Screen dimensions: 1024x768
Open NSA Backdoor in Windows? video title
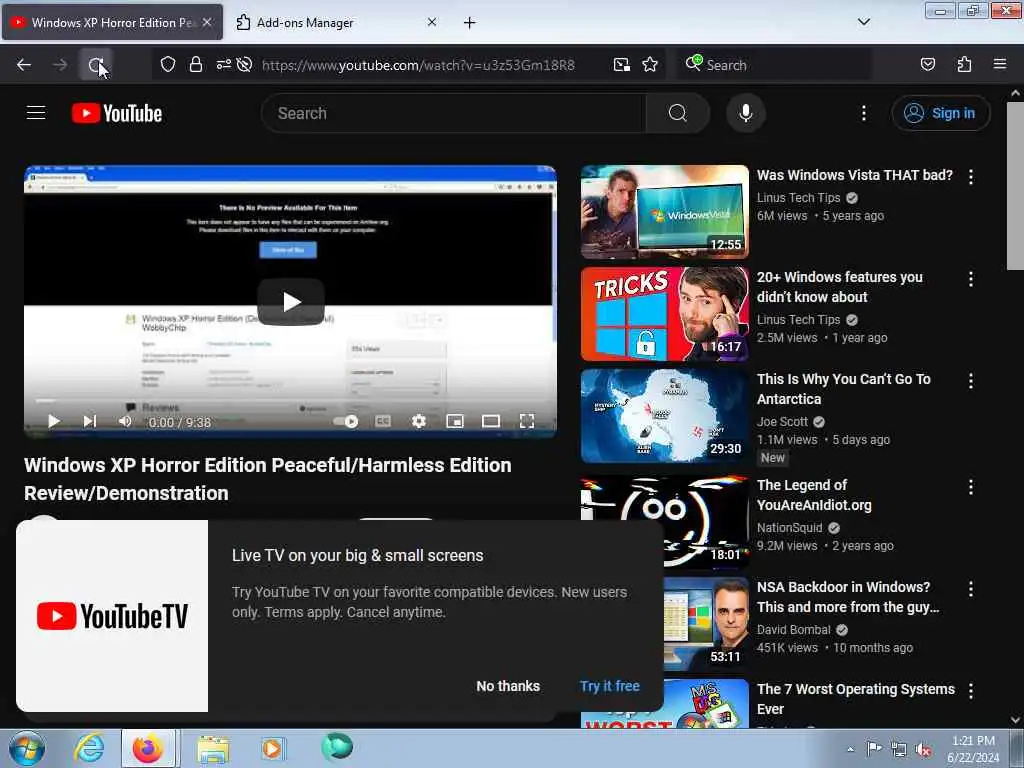(848, 597)
